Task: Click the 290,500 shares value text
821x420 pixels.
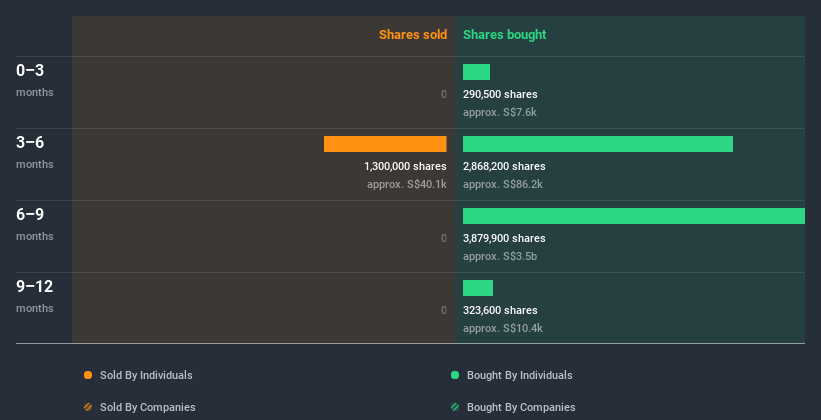Action: 500,94
